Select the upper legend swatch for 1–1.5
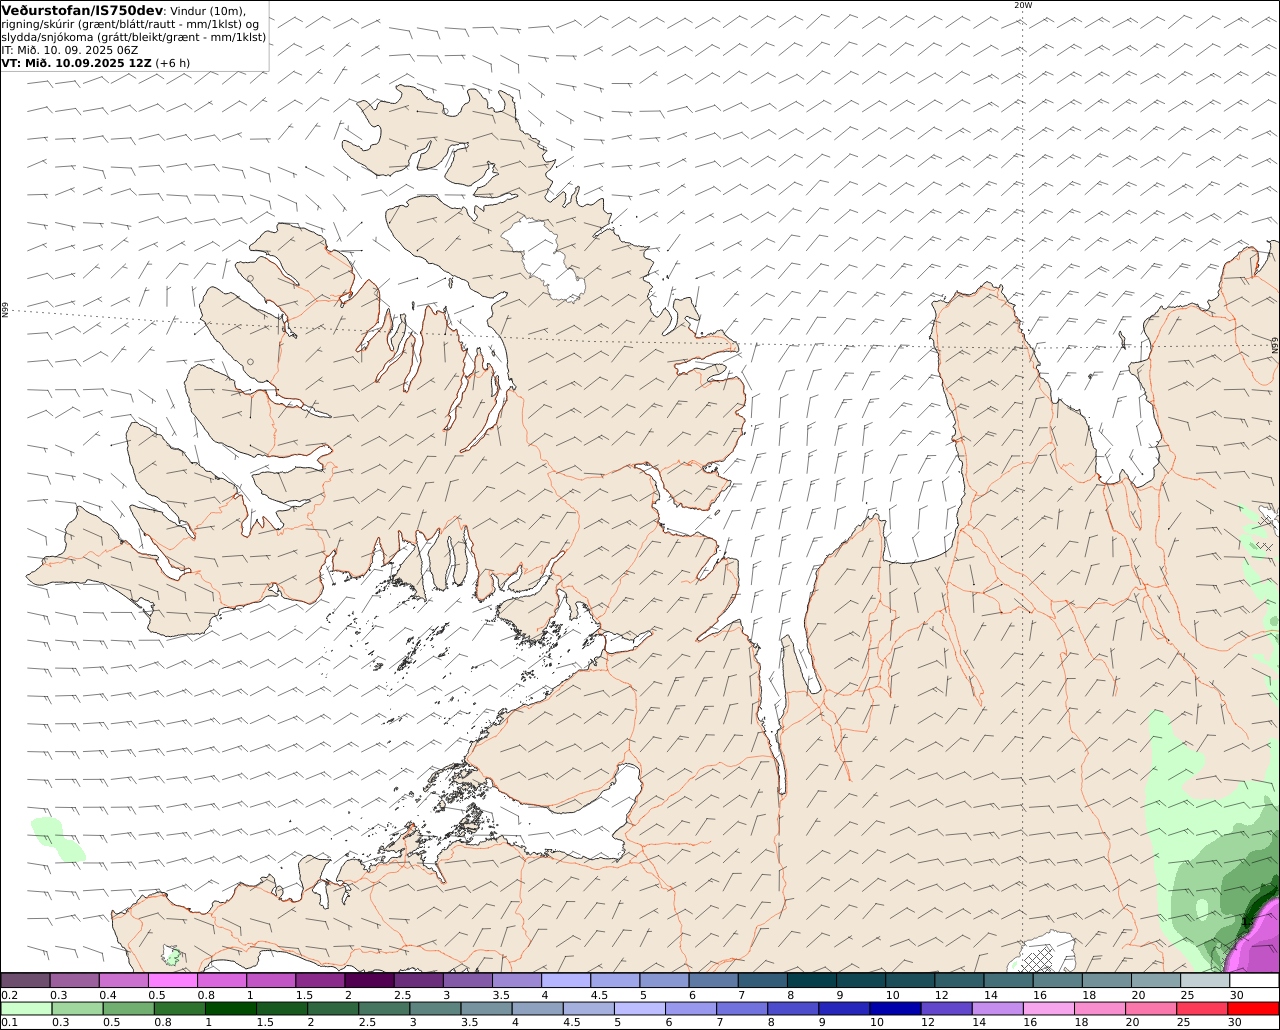 (271, 980)
